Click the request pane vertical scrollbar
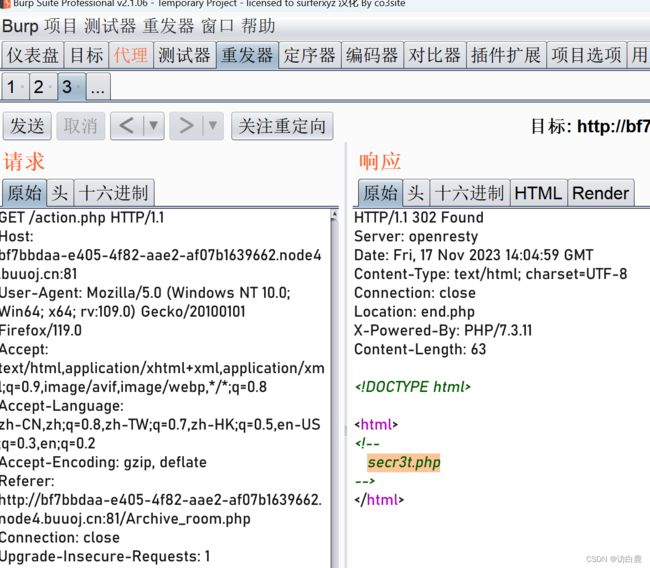Image resolution: width=650 pixels, height=568 pixels. pyautogui.click(x=334, y=388)
